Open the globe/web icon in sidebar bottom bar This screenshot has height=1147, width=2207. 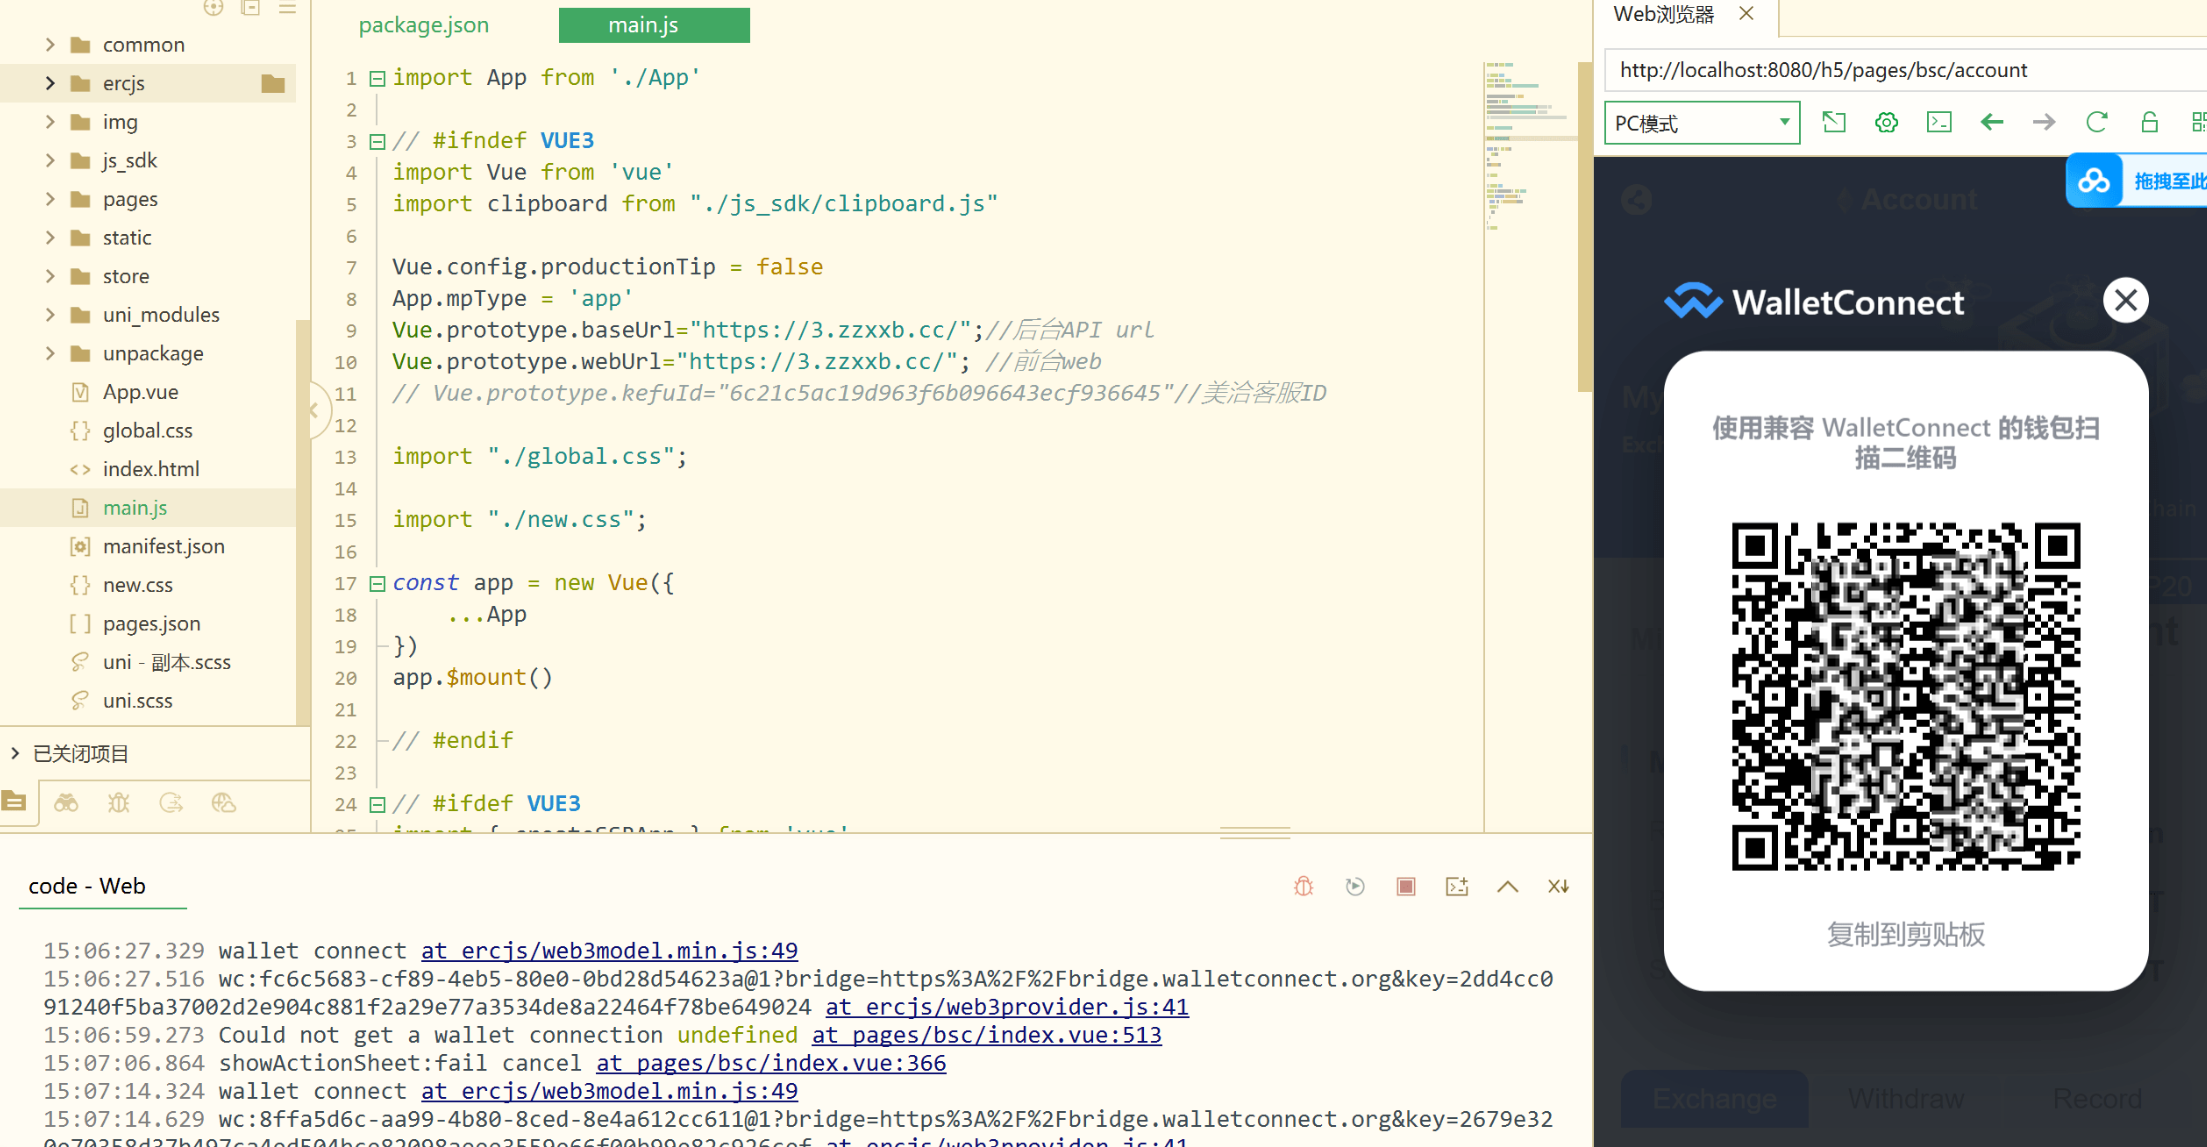point(223,802)
